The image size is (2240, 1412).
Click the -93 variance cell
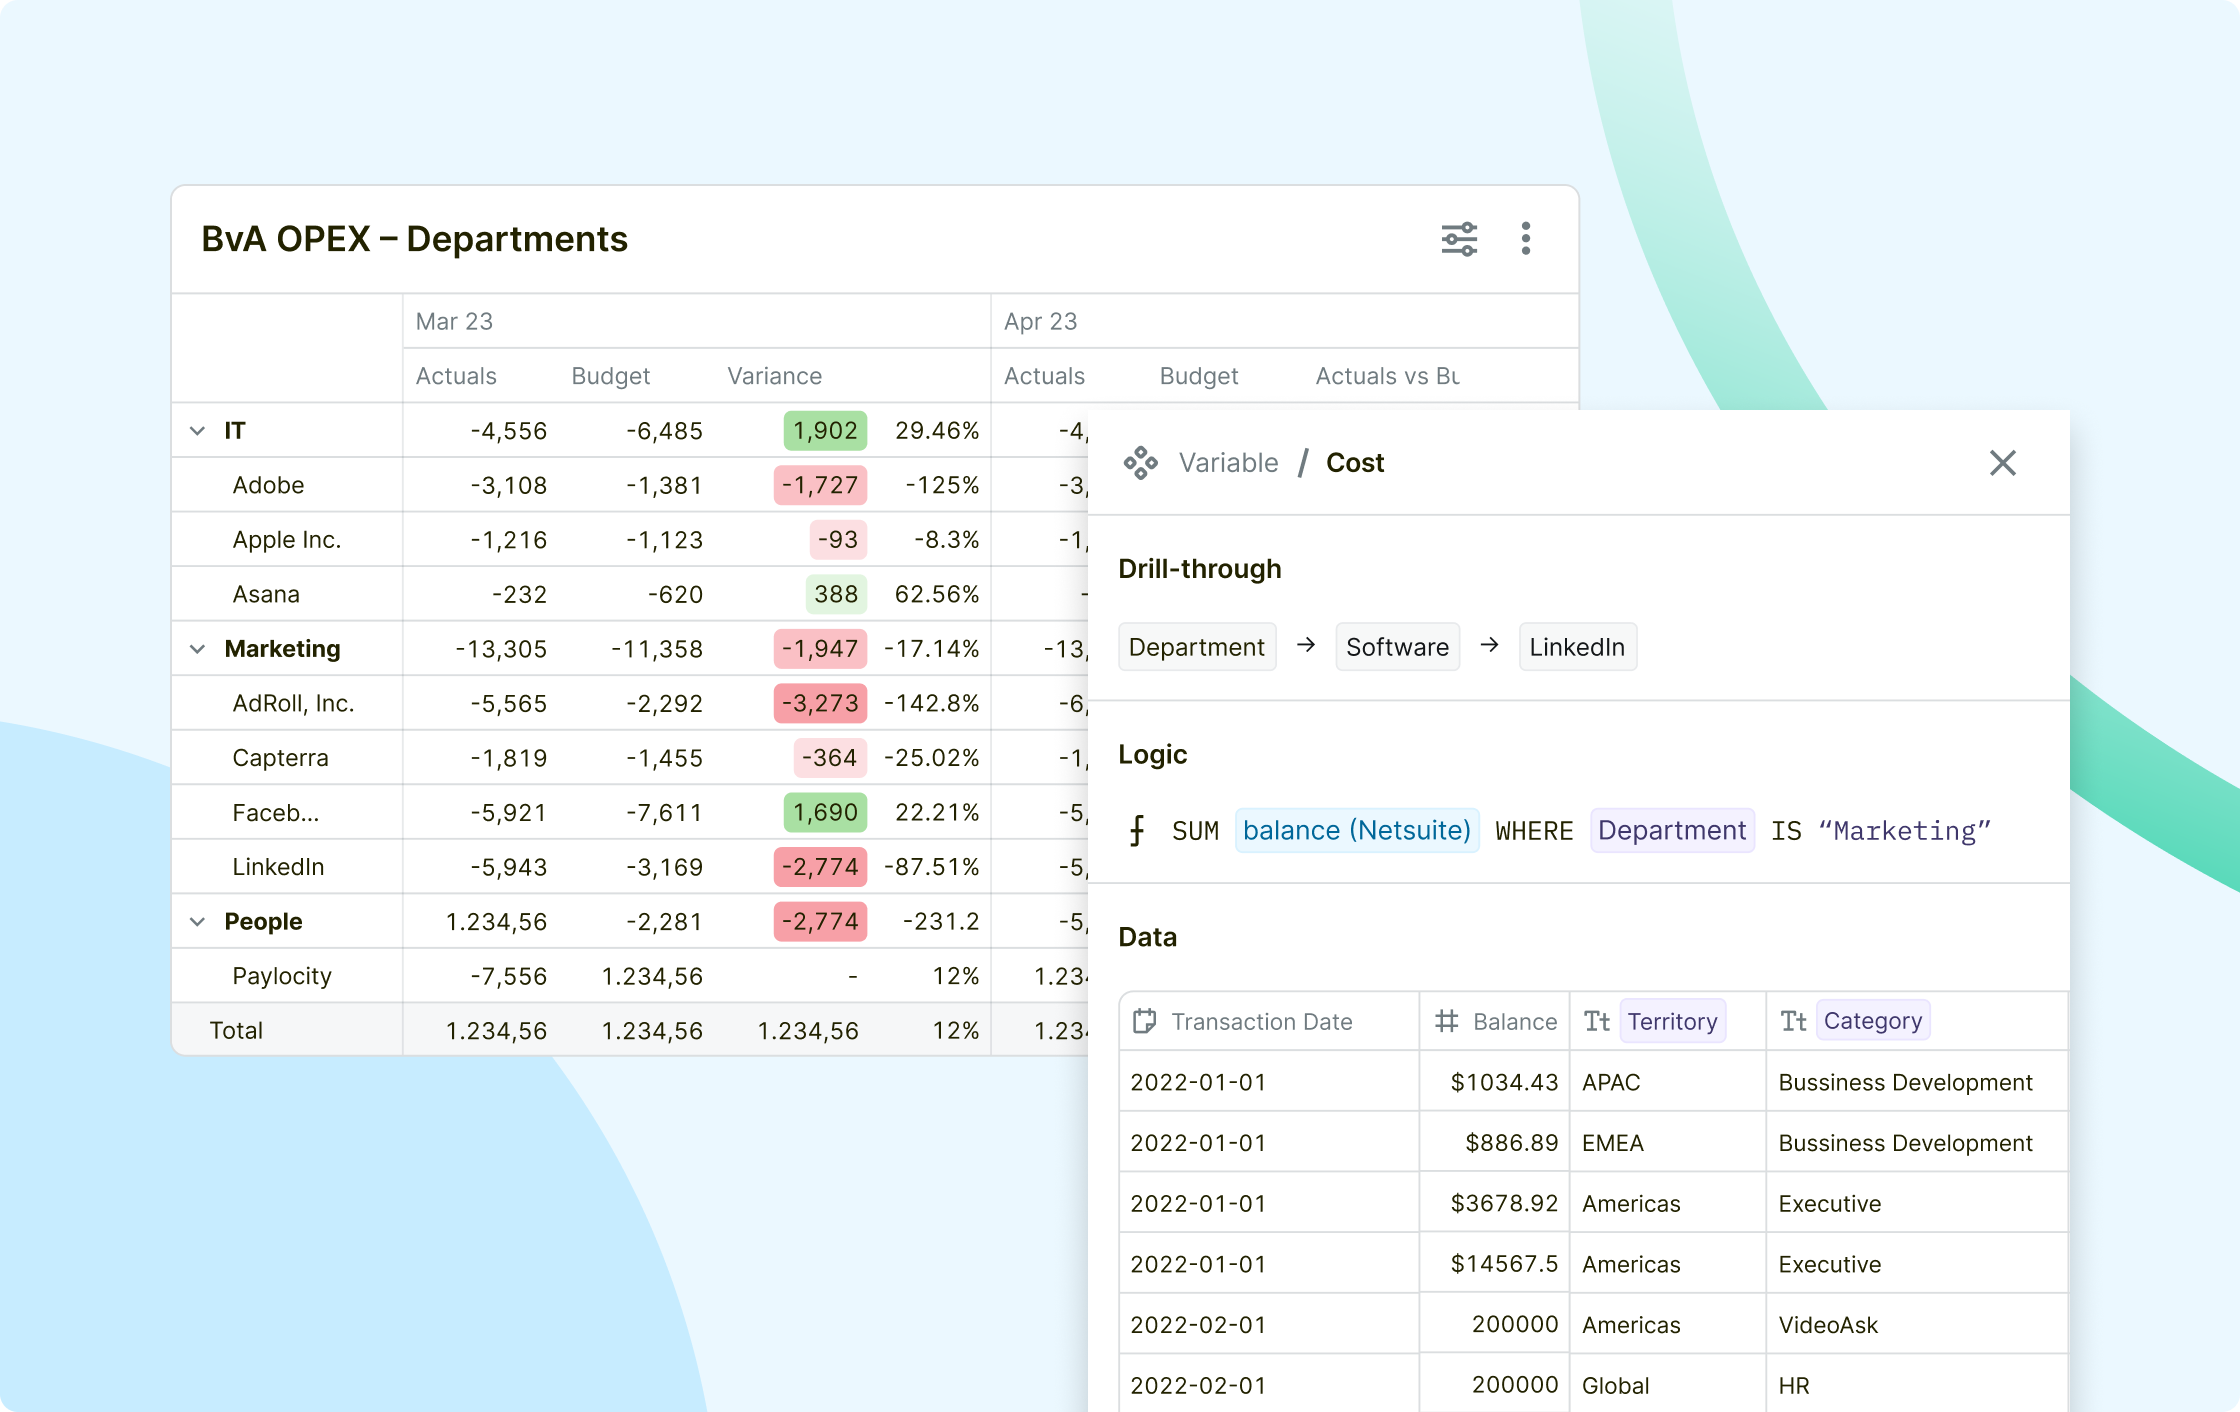coord(838,540)
